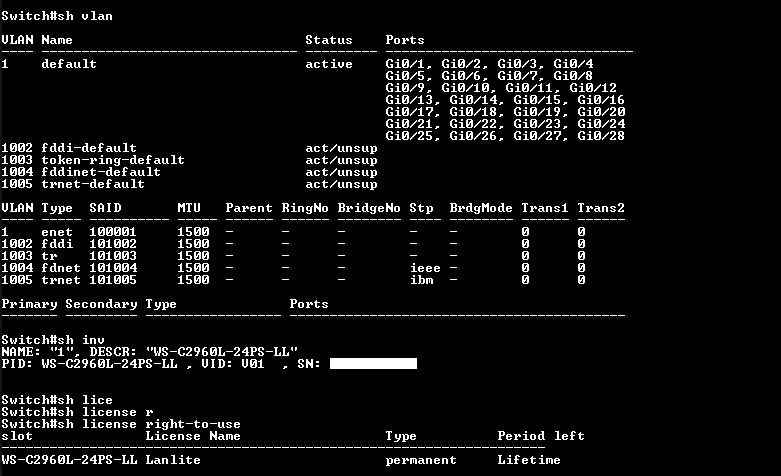Click the 'Stp' column header

[x=421, y=208]
